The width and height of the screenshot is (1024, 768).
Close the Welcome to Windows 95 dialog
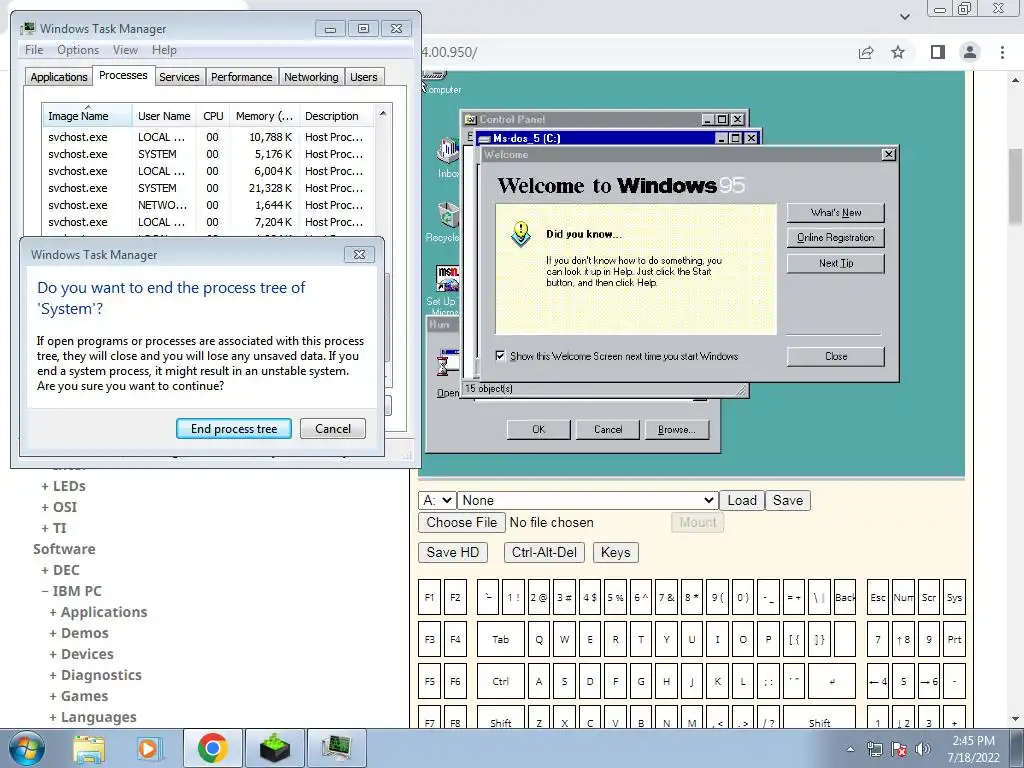pyautogui.click(x=836, y=357)
